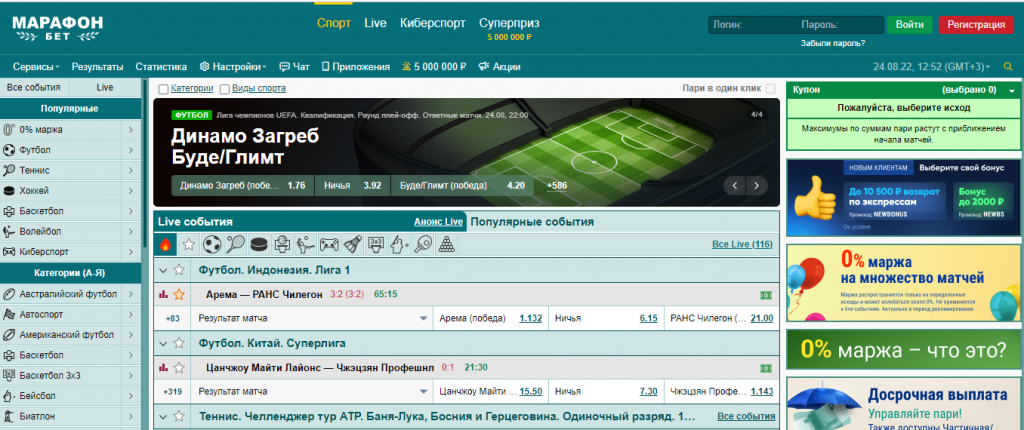Switch to the Популярные события tab

[x=532, y=222]
